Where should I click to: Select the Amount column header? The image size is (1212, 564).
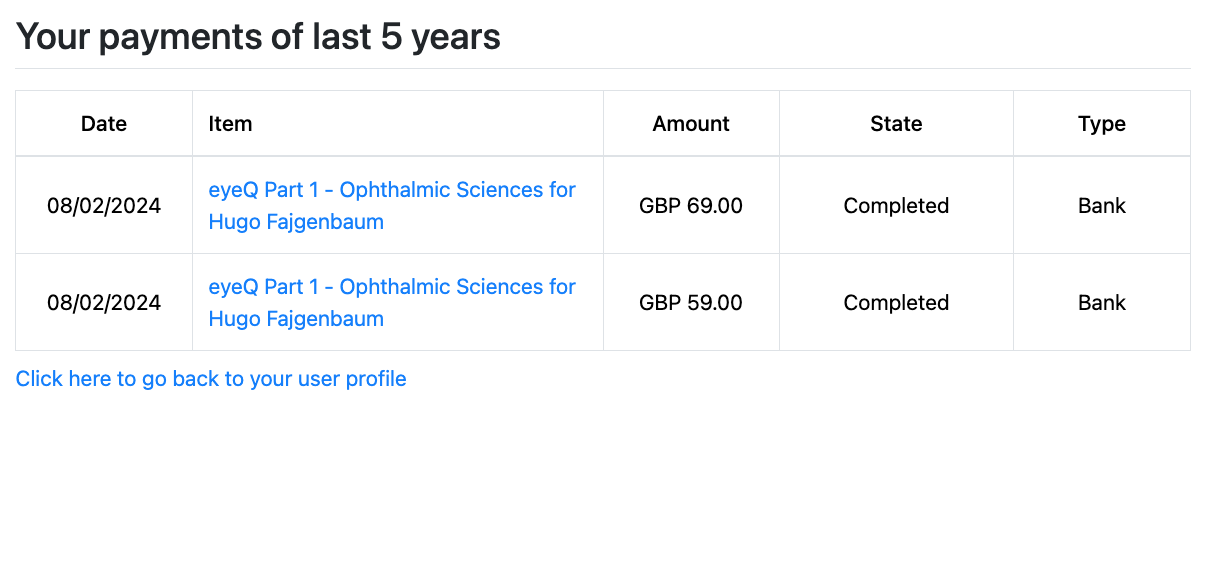click(x=691, y=124)
